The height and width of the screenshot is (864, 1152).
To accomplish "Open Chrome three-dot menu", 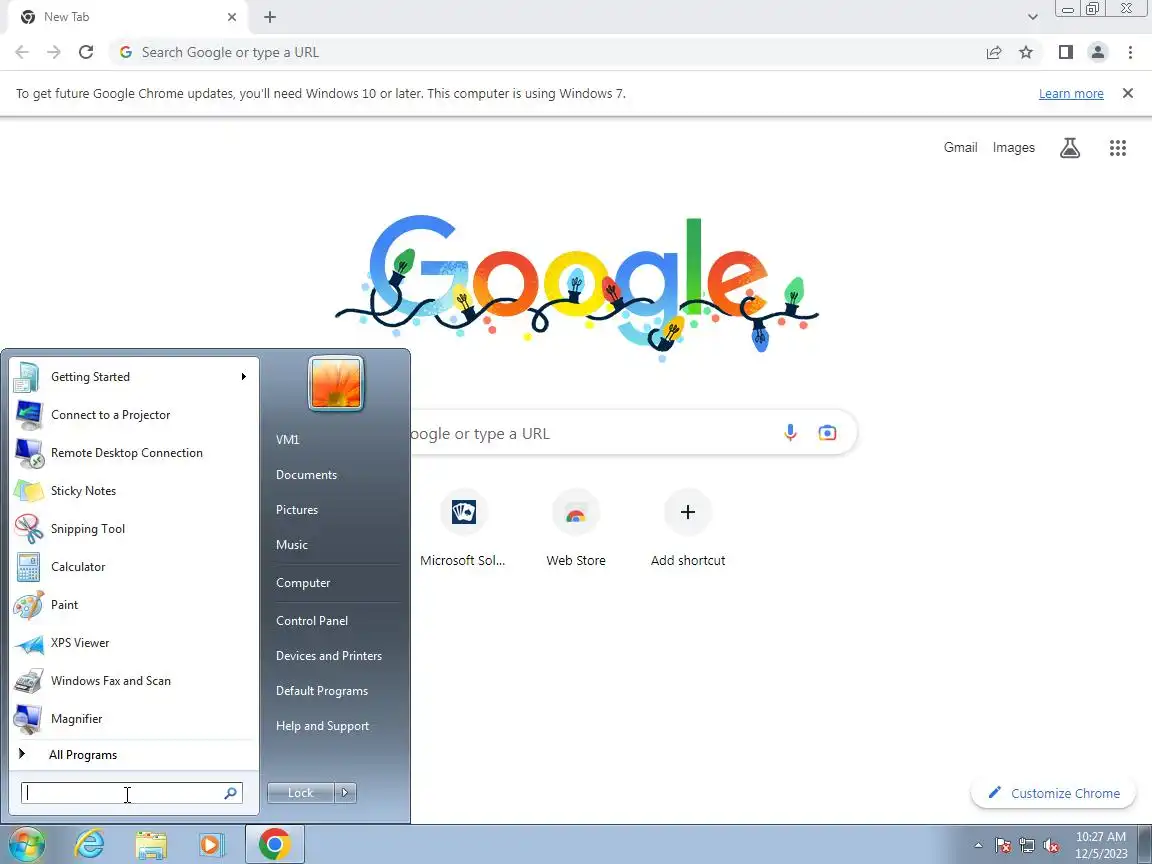I will pos(1130,52).
